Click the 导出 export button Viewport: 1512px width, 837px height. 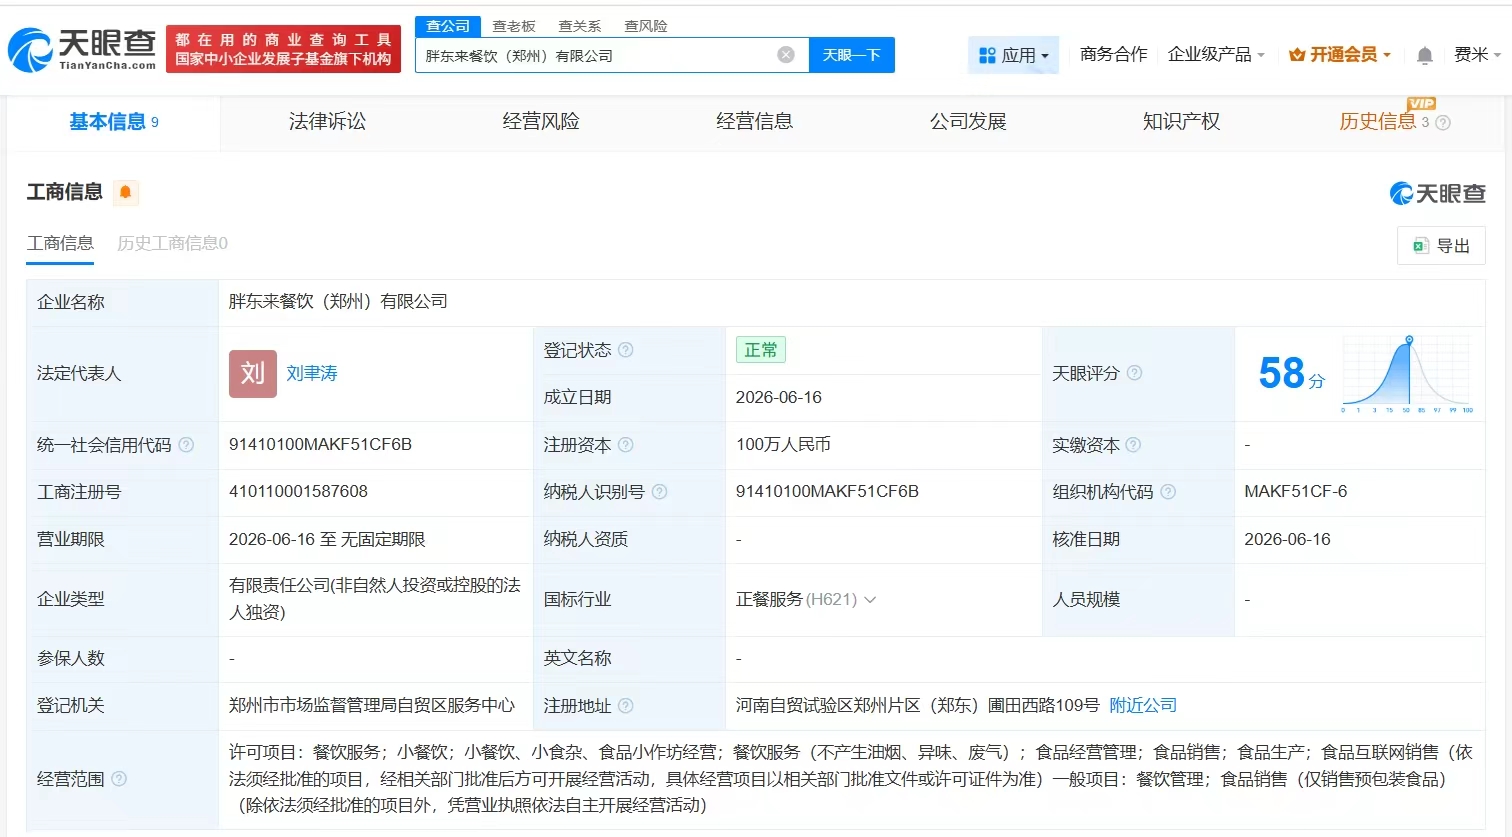pos(1441,246)
